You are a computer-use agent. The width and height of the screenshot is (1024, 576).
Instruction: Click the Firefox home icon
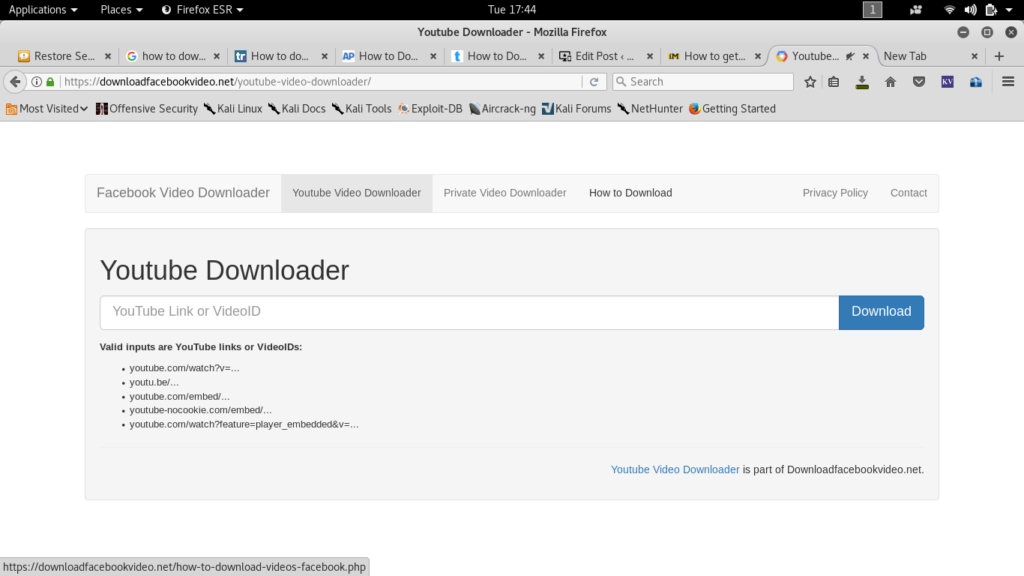(x=889, y=81)
